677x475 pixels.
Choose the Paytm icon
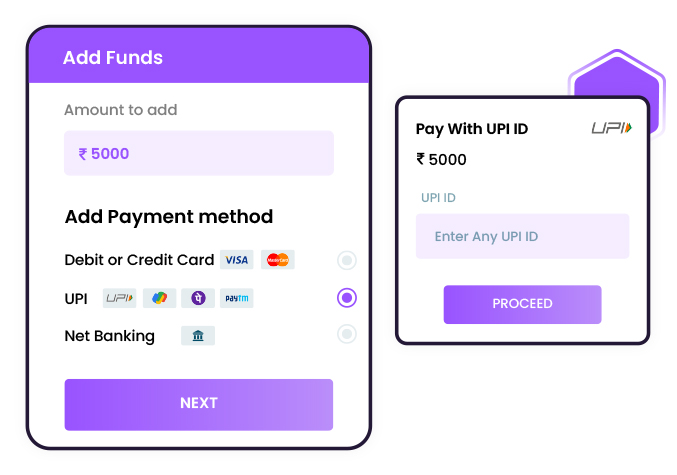(237, 298)
